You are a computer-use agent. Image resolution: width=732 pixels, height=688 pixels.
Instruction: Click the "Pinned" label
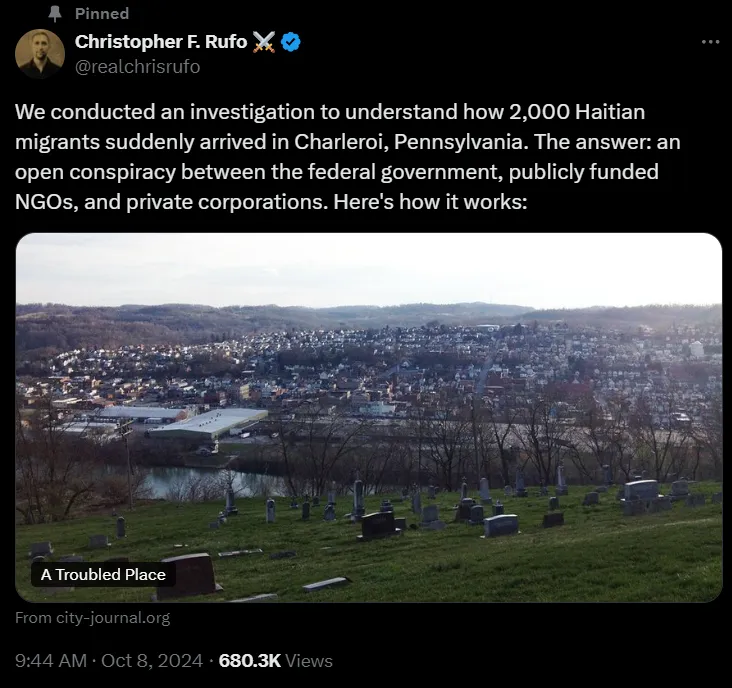click(102, 14)
